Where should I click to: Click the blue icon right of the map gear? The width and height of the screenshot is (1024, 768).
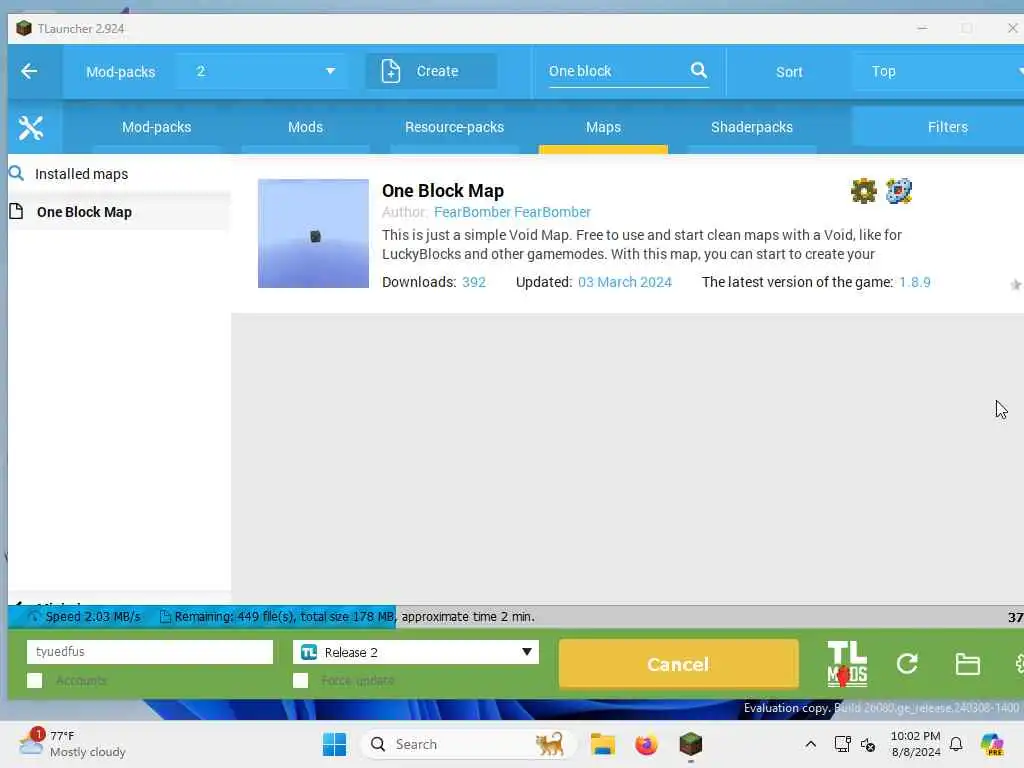click(899, 191)
